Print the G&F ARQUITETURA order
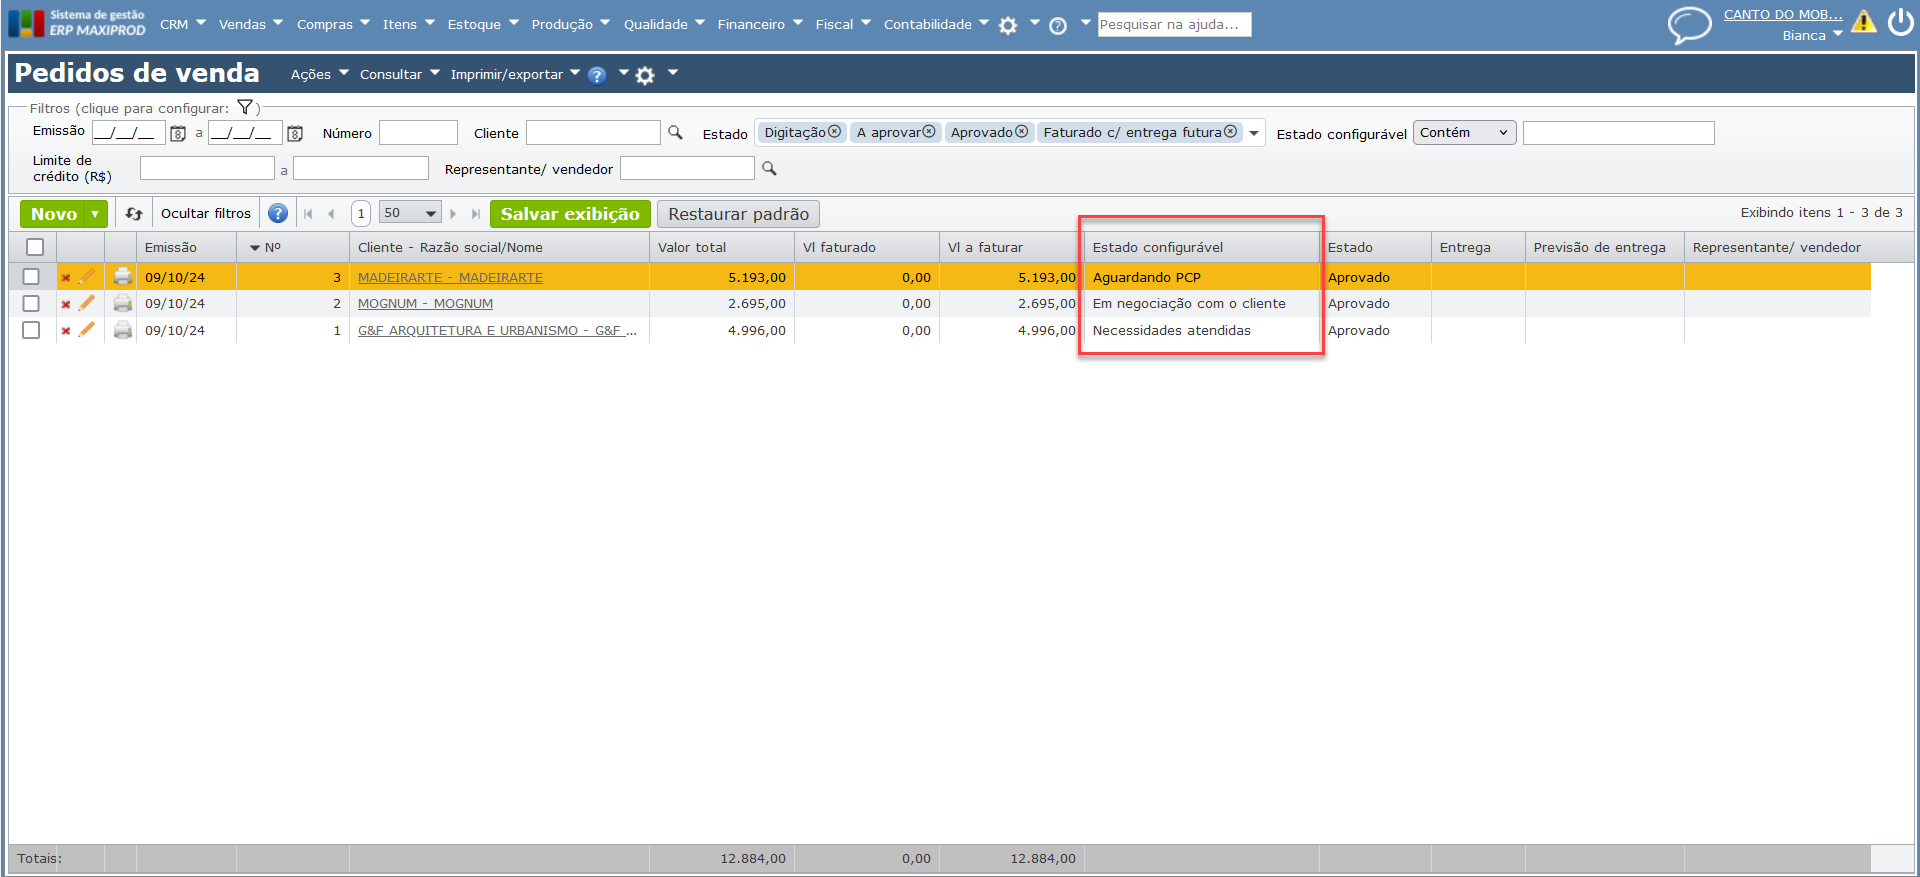The height and width of the screenshot is (877, 1920). pos(123,330)
